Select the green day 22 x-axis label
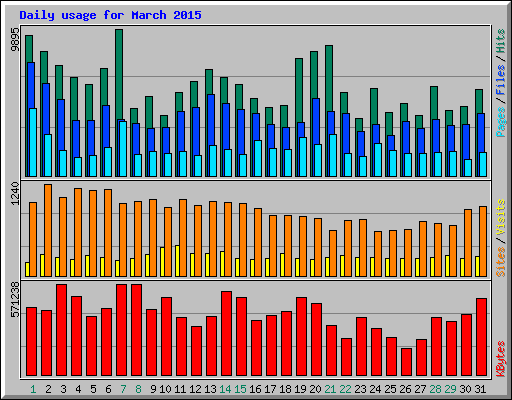The height and width of the screenshot is (400, 512). pyautogui.click(x=345, y=389)
